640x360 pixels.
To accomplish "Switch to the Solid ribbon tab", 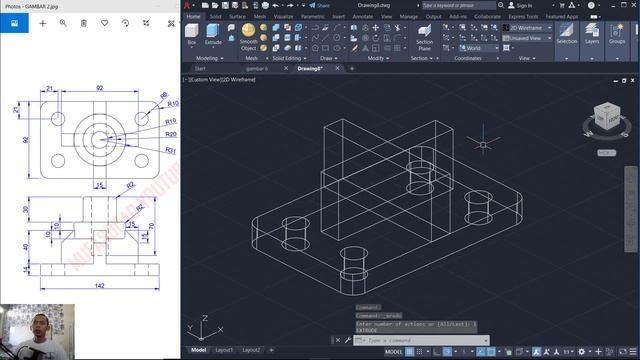I will [x=215, y=17].
